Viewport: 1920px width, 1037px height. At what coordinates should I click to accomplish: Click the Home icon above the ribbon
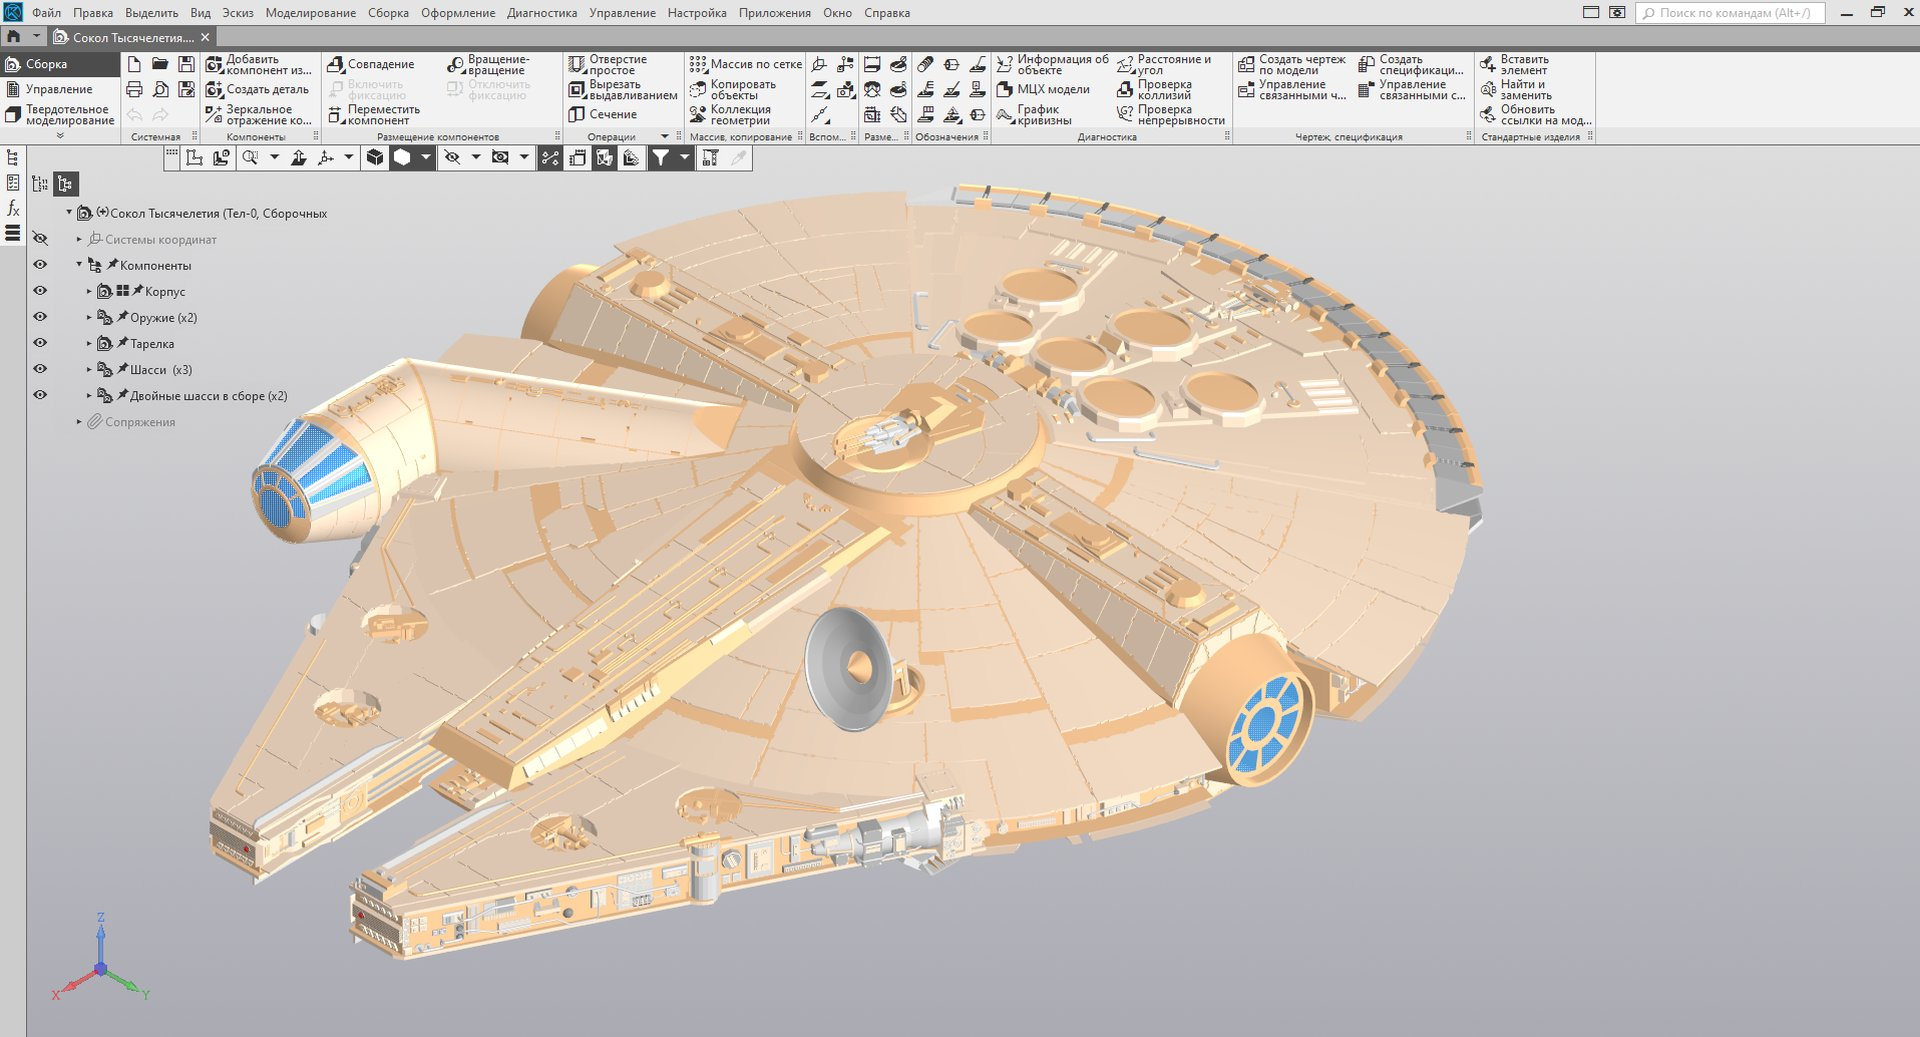13,37
